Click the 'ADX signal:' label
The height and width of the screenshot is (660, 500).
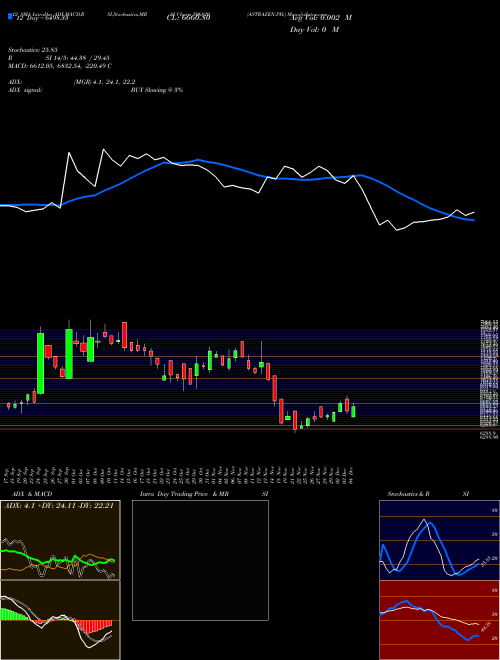24,90
